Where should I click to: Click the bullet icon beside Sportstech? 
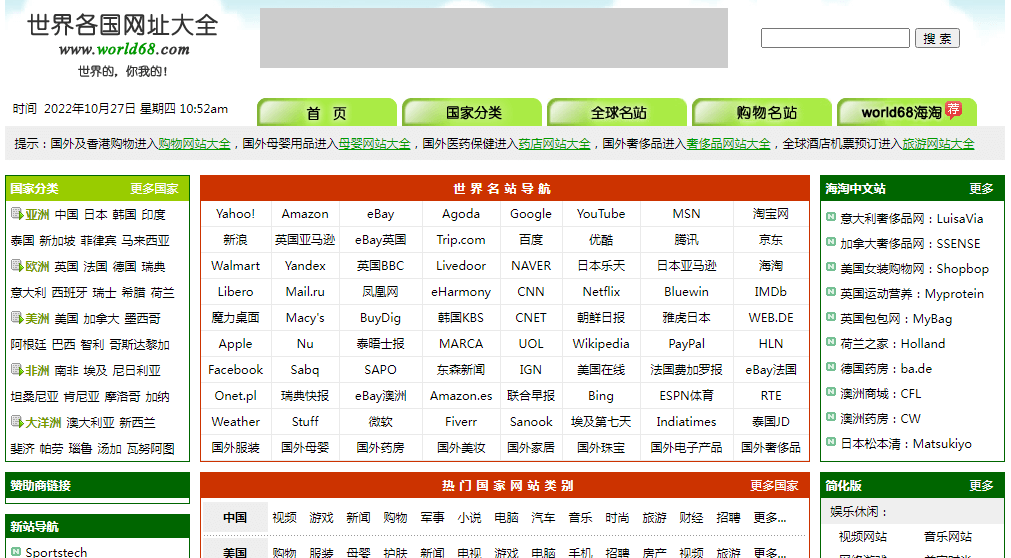point(16,552)
